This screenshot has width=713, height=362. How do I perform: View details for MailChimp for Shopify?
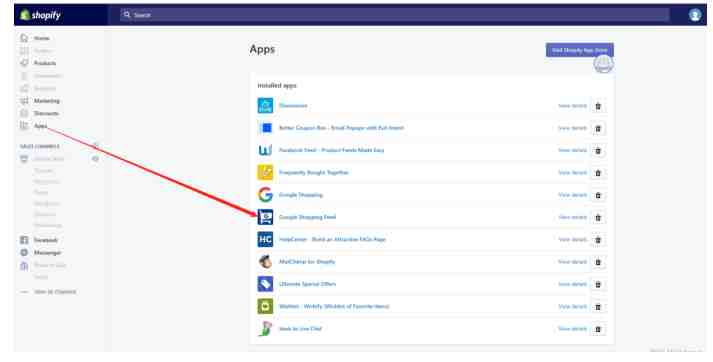click(572, 261)
